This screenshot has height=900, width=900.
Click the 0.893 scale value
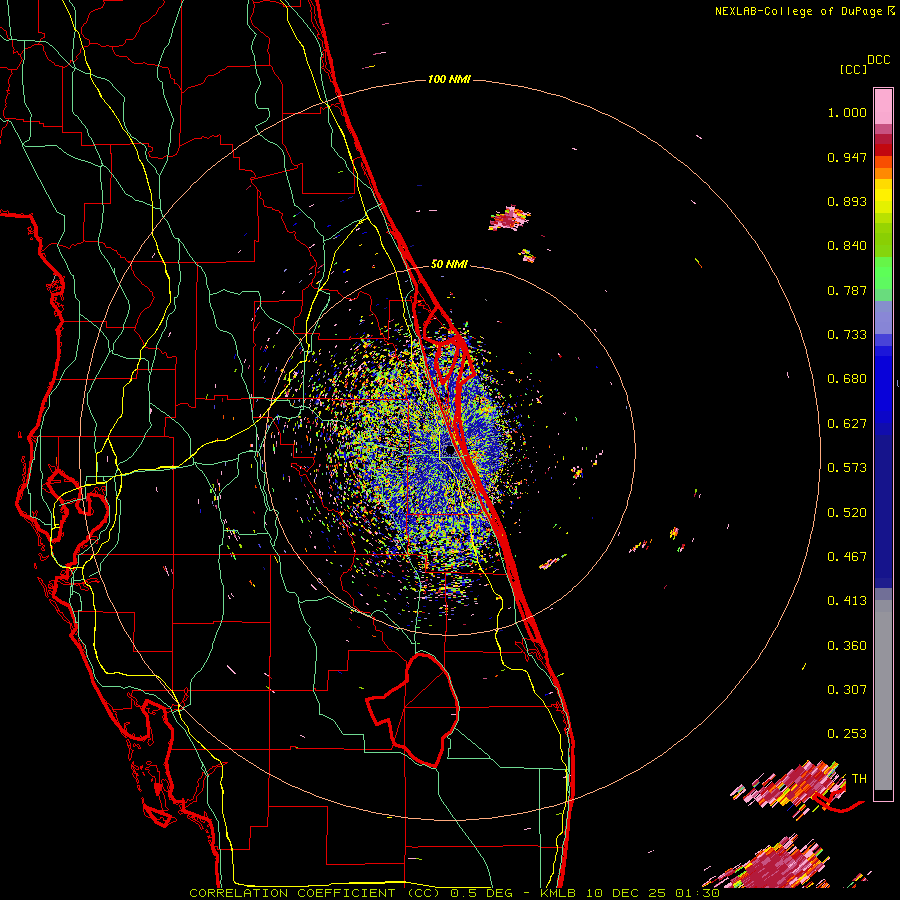[x=847, y=201]
